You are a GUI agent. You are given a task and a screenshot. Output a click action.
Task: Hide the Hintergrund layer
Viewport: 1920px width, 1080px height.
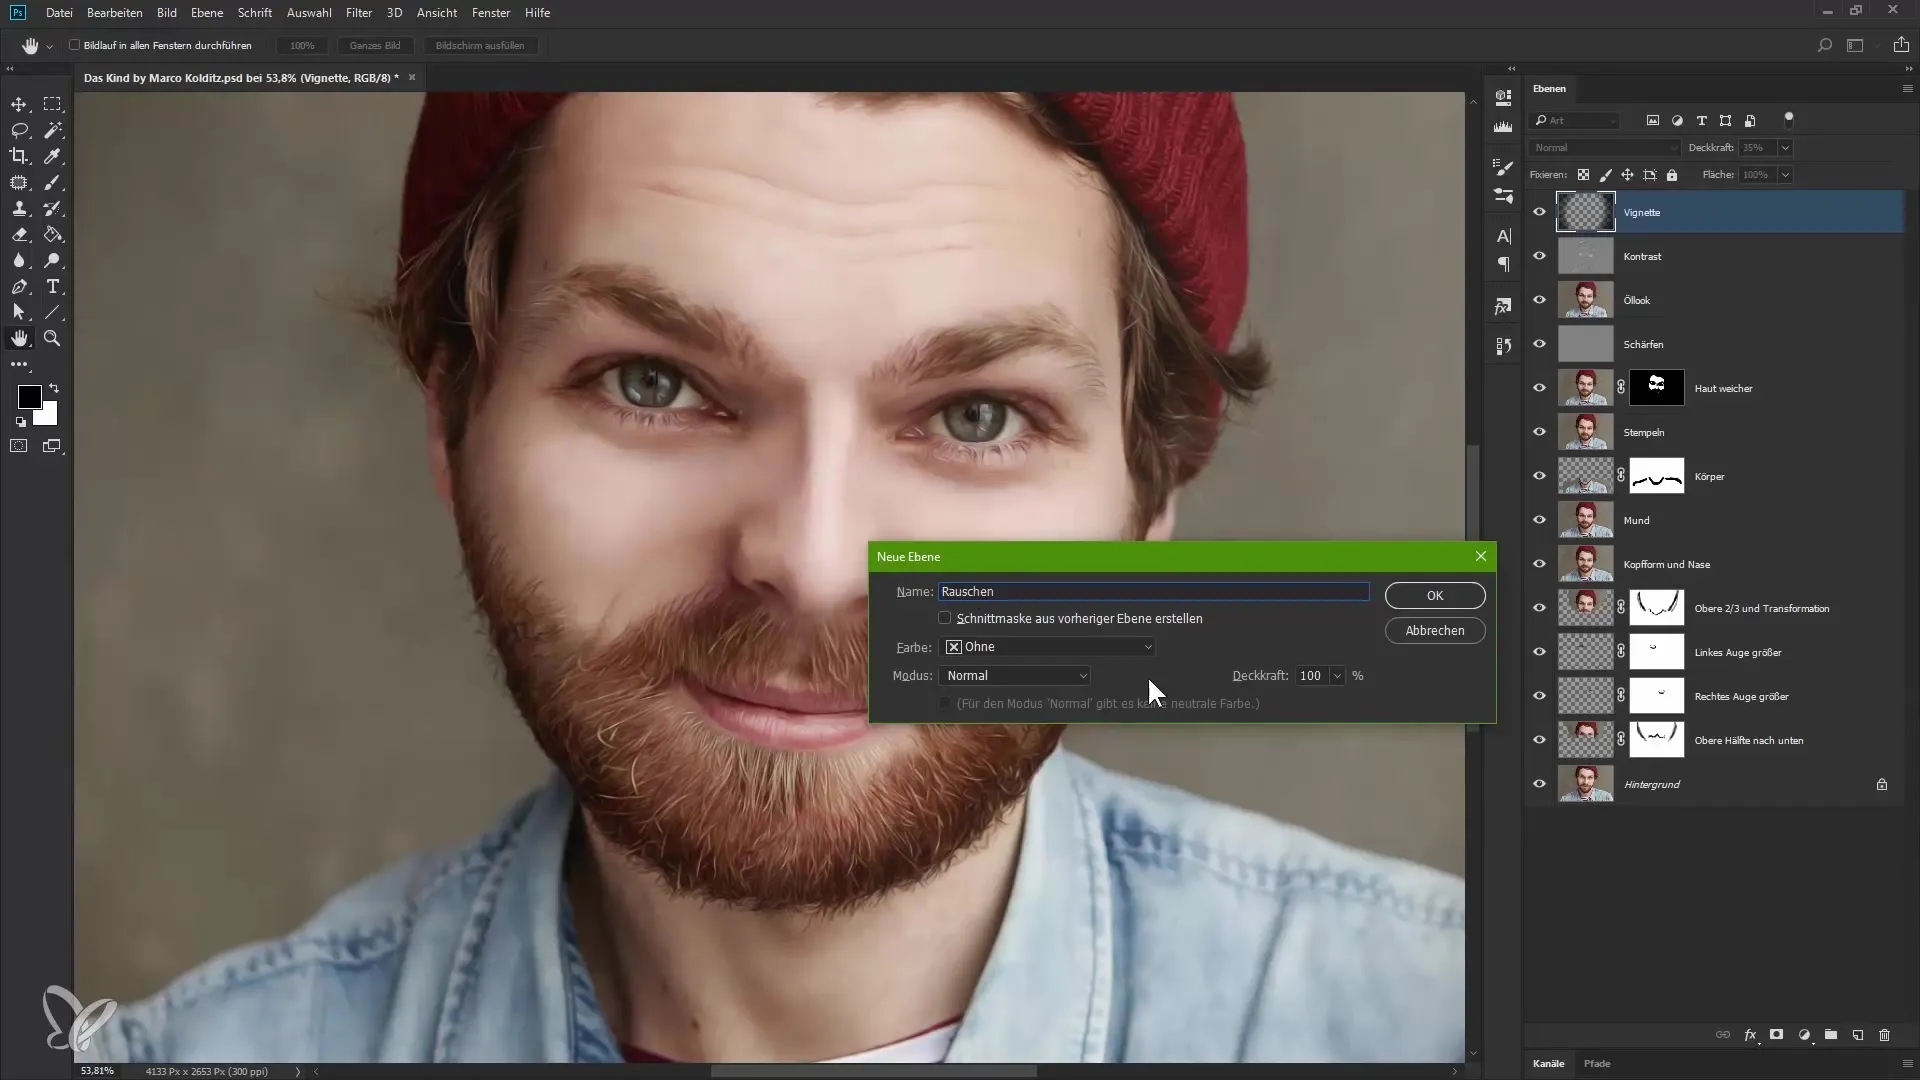[x=1540, y=784]
